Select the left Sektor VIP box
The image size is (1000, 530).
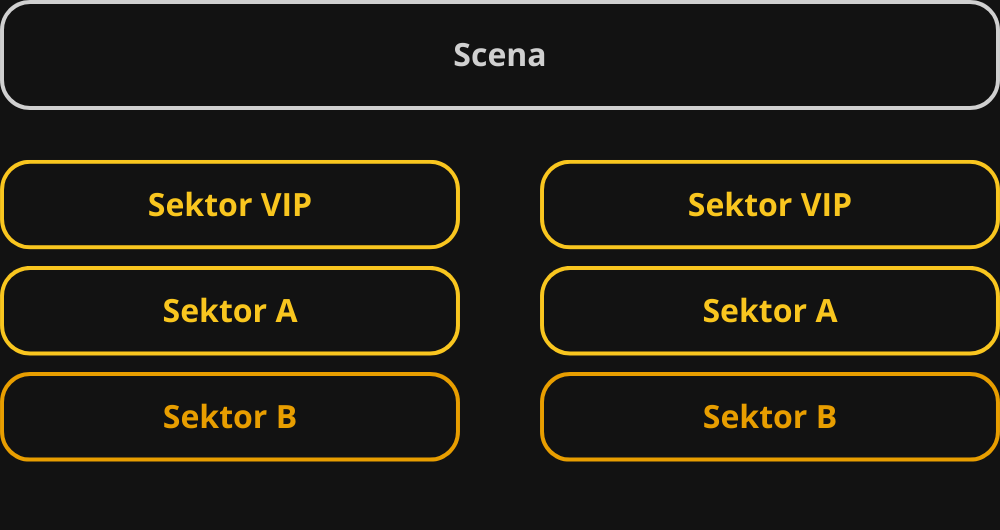pos(230,205)
